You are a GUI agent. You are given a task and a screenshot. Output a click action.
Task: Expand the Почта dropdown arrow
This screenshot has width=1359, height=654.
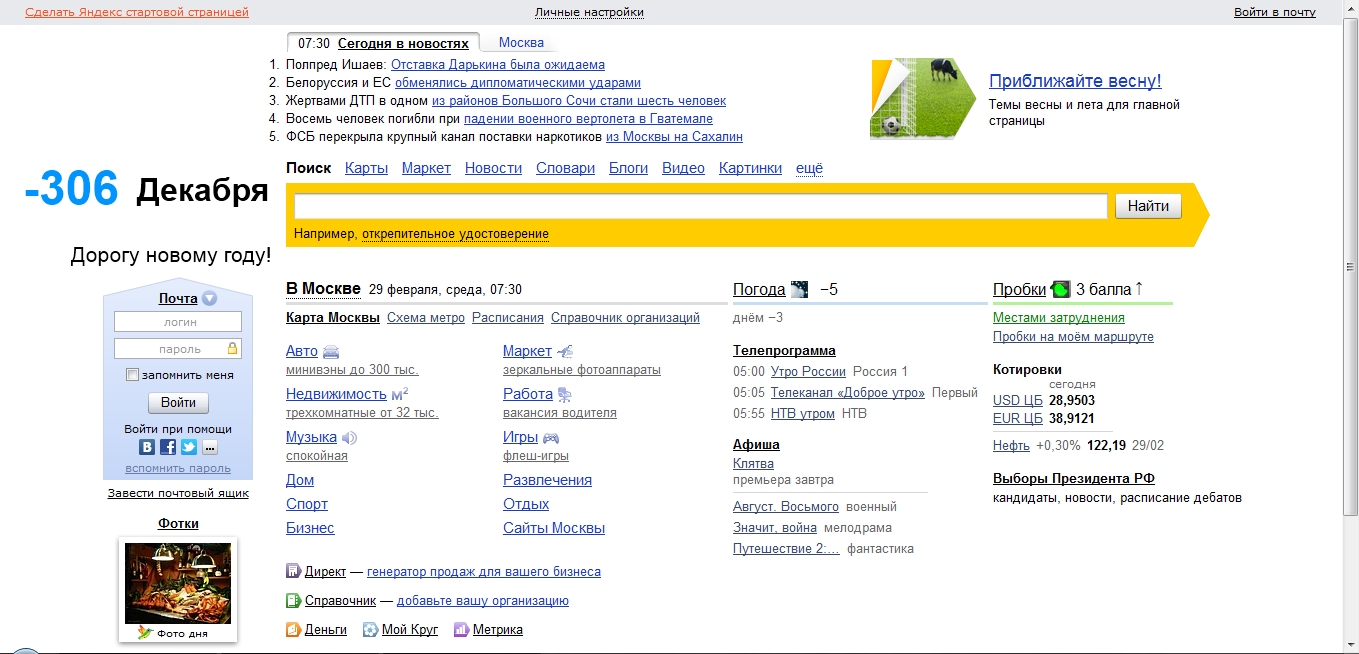pos(209,298)
